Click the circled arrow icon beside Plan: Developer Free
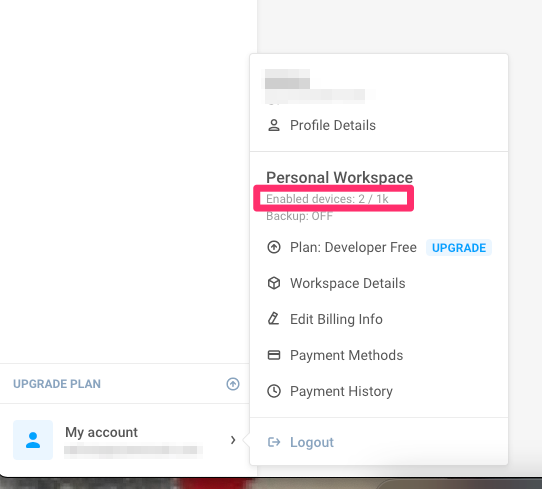Image resolution: width=542 pixels, height=489 pixels. (x=274, y=247)
